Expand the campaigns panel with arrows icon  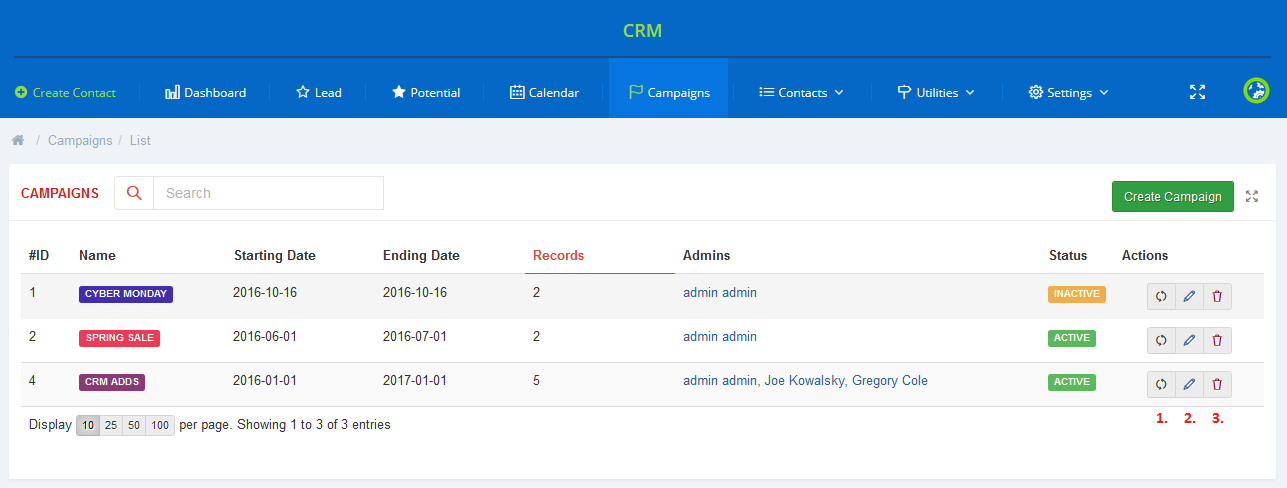[x=1252, y=197]
